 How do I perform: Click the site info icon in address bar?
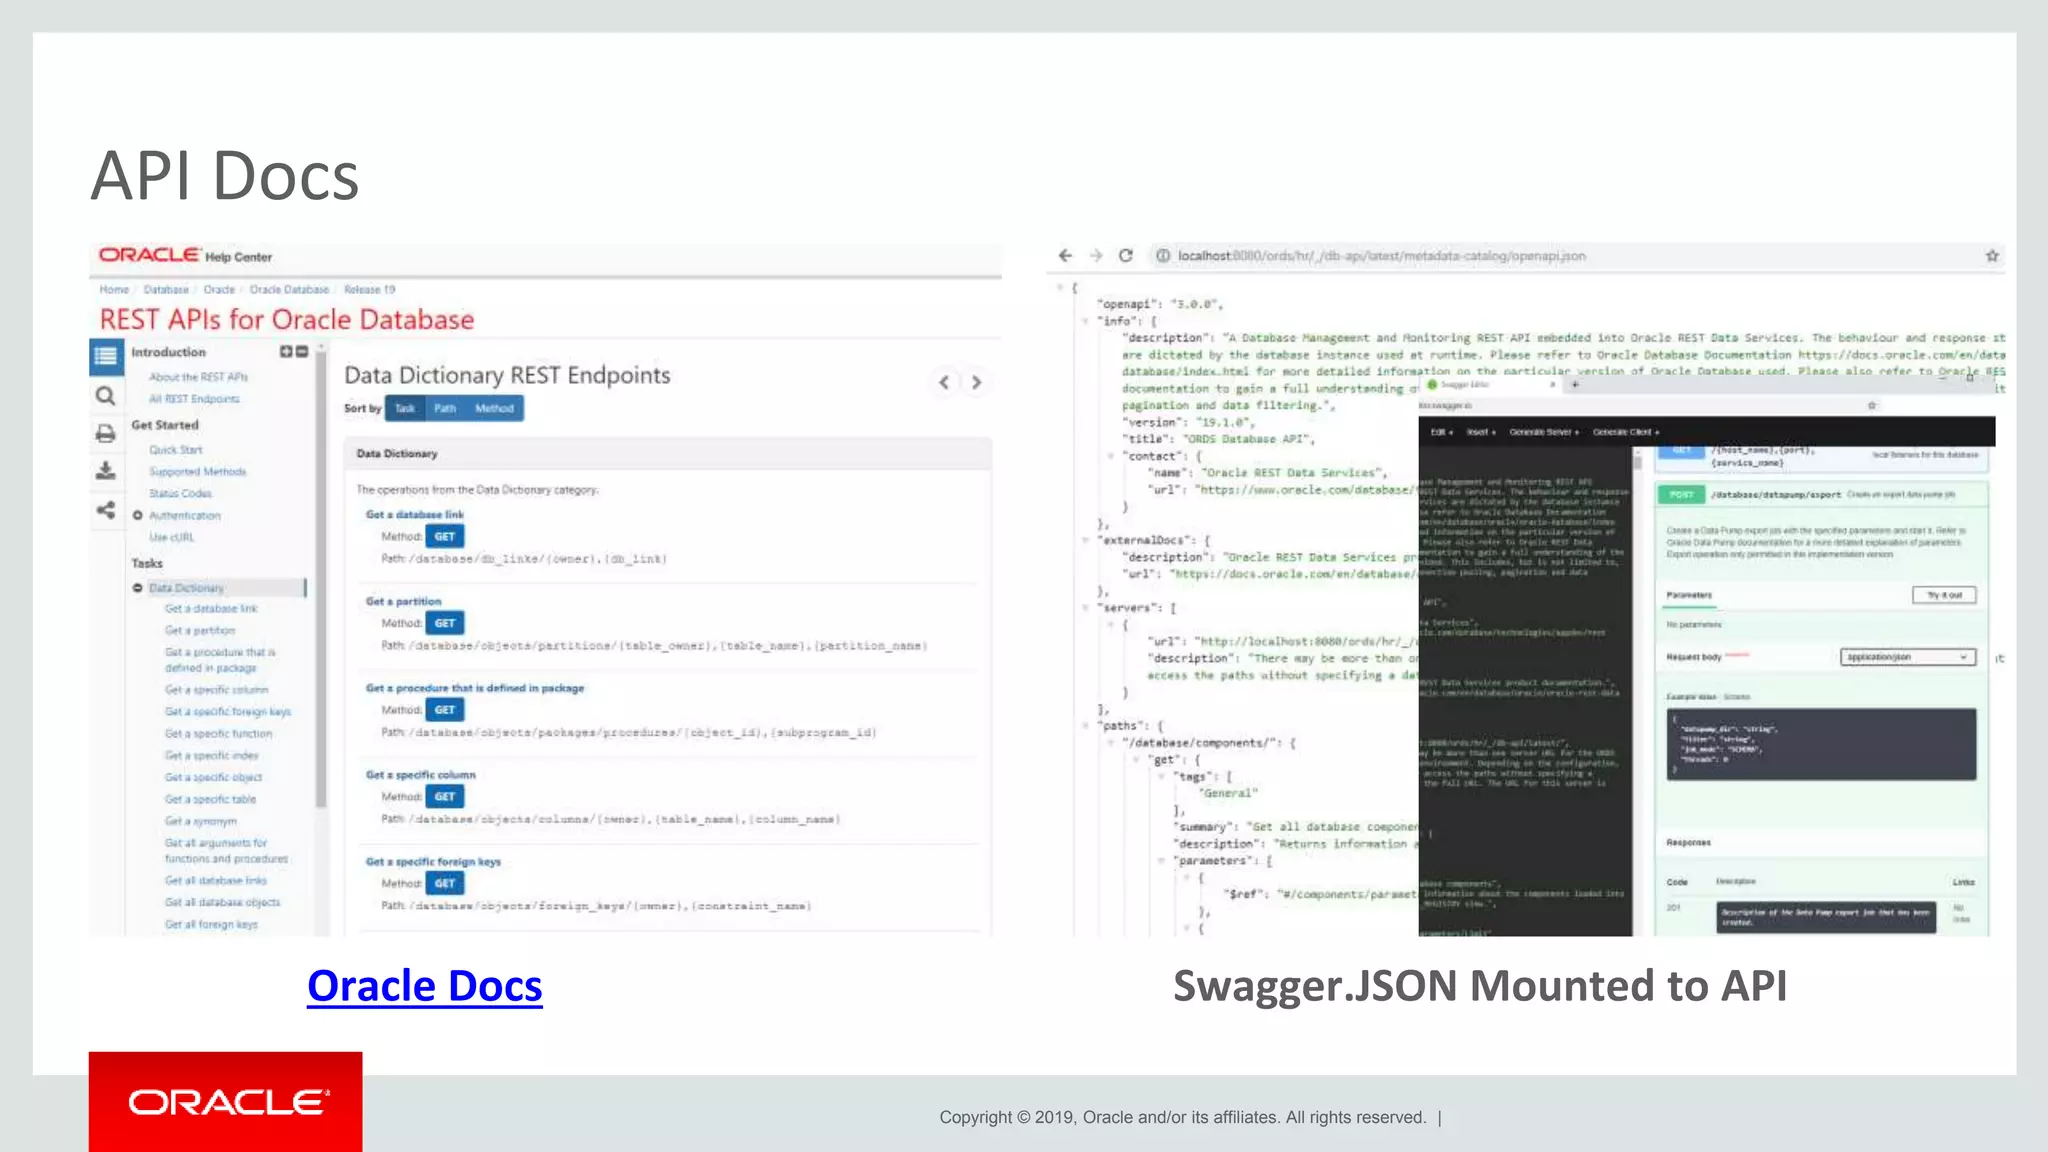[1163, 256]
